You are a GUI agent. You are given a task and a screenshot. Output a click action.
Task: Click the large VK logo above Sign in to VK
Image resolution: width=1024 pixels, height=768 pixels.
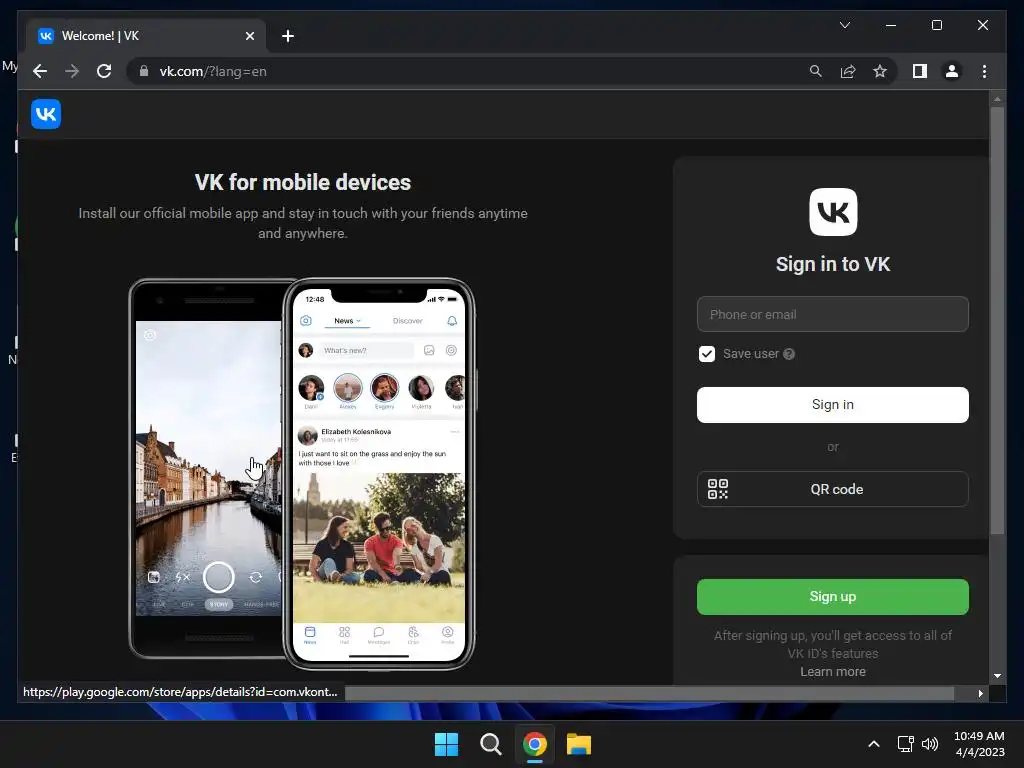[x=833, y=212]
